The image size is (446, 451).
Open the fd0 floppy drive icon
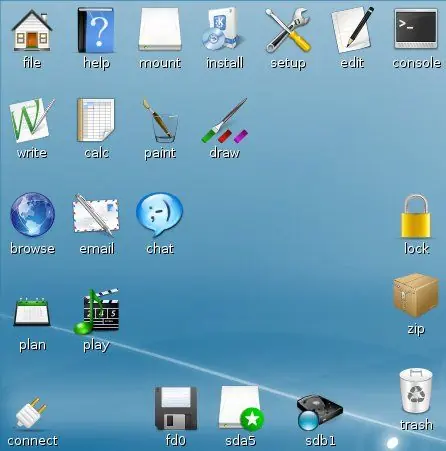176,408
